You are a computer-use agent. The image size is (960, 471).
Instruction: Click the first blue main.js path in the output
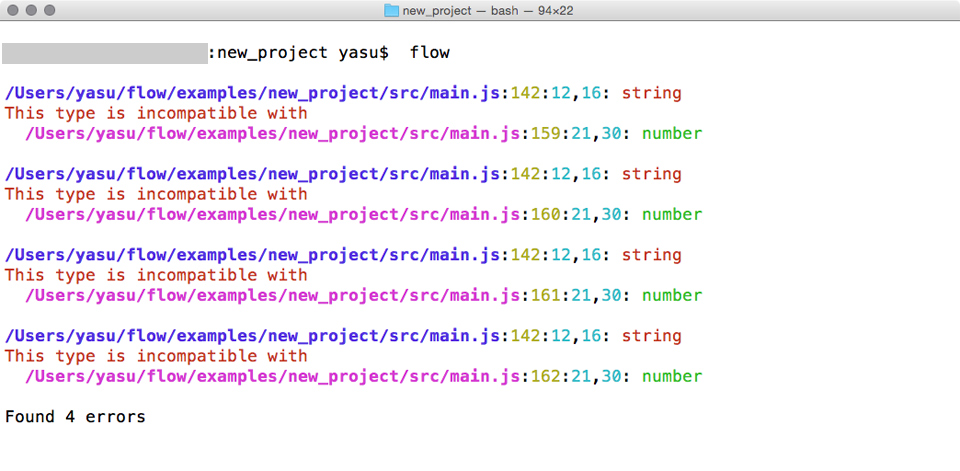point(252,94)
